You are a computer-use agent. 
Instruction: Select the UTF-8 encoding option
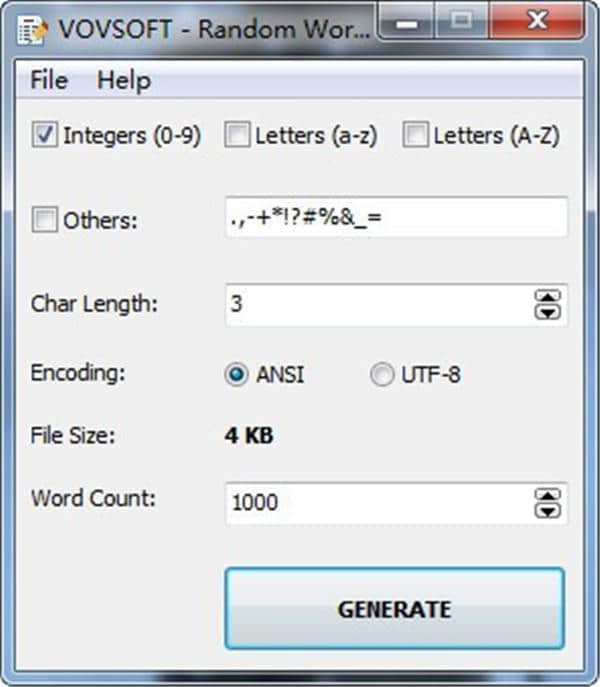[x=382, y=374]
